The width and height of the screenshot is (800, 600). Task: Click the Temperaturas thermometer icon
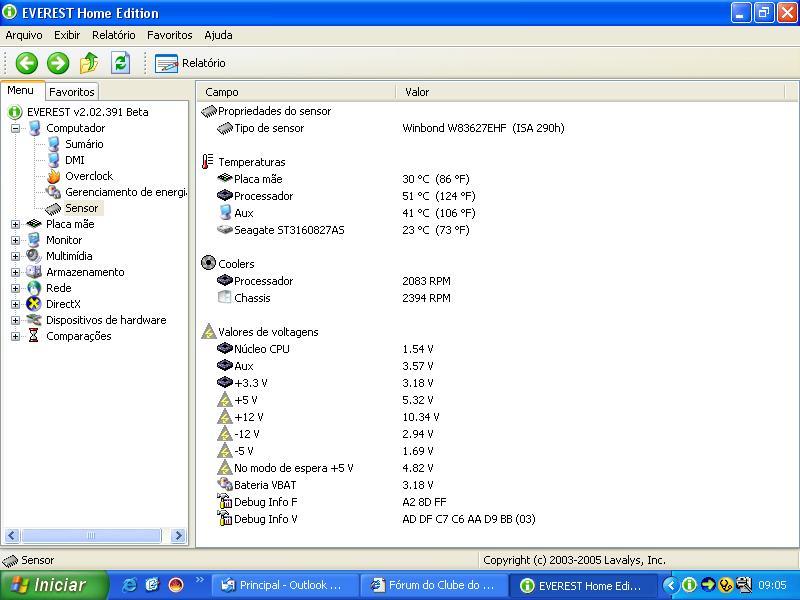(x=208, y=162)
